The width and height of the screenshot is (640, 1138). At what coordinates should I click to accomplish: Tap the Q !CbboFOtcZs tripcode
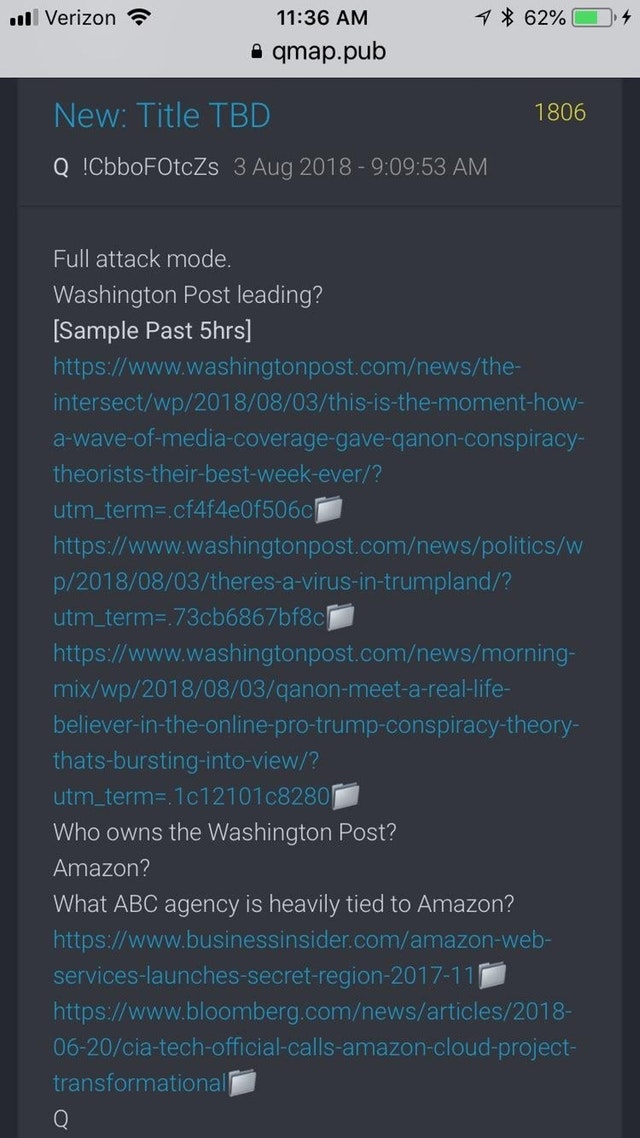[x=136, y=167]
